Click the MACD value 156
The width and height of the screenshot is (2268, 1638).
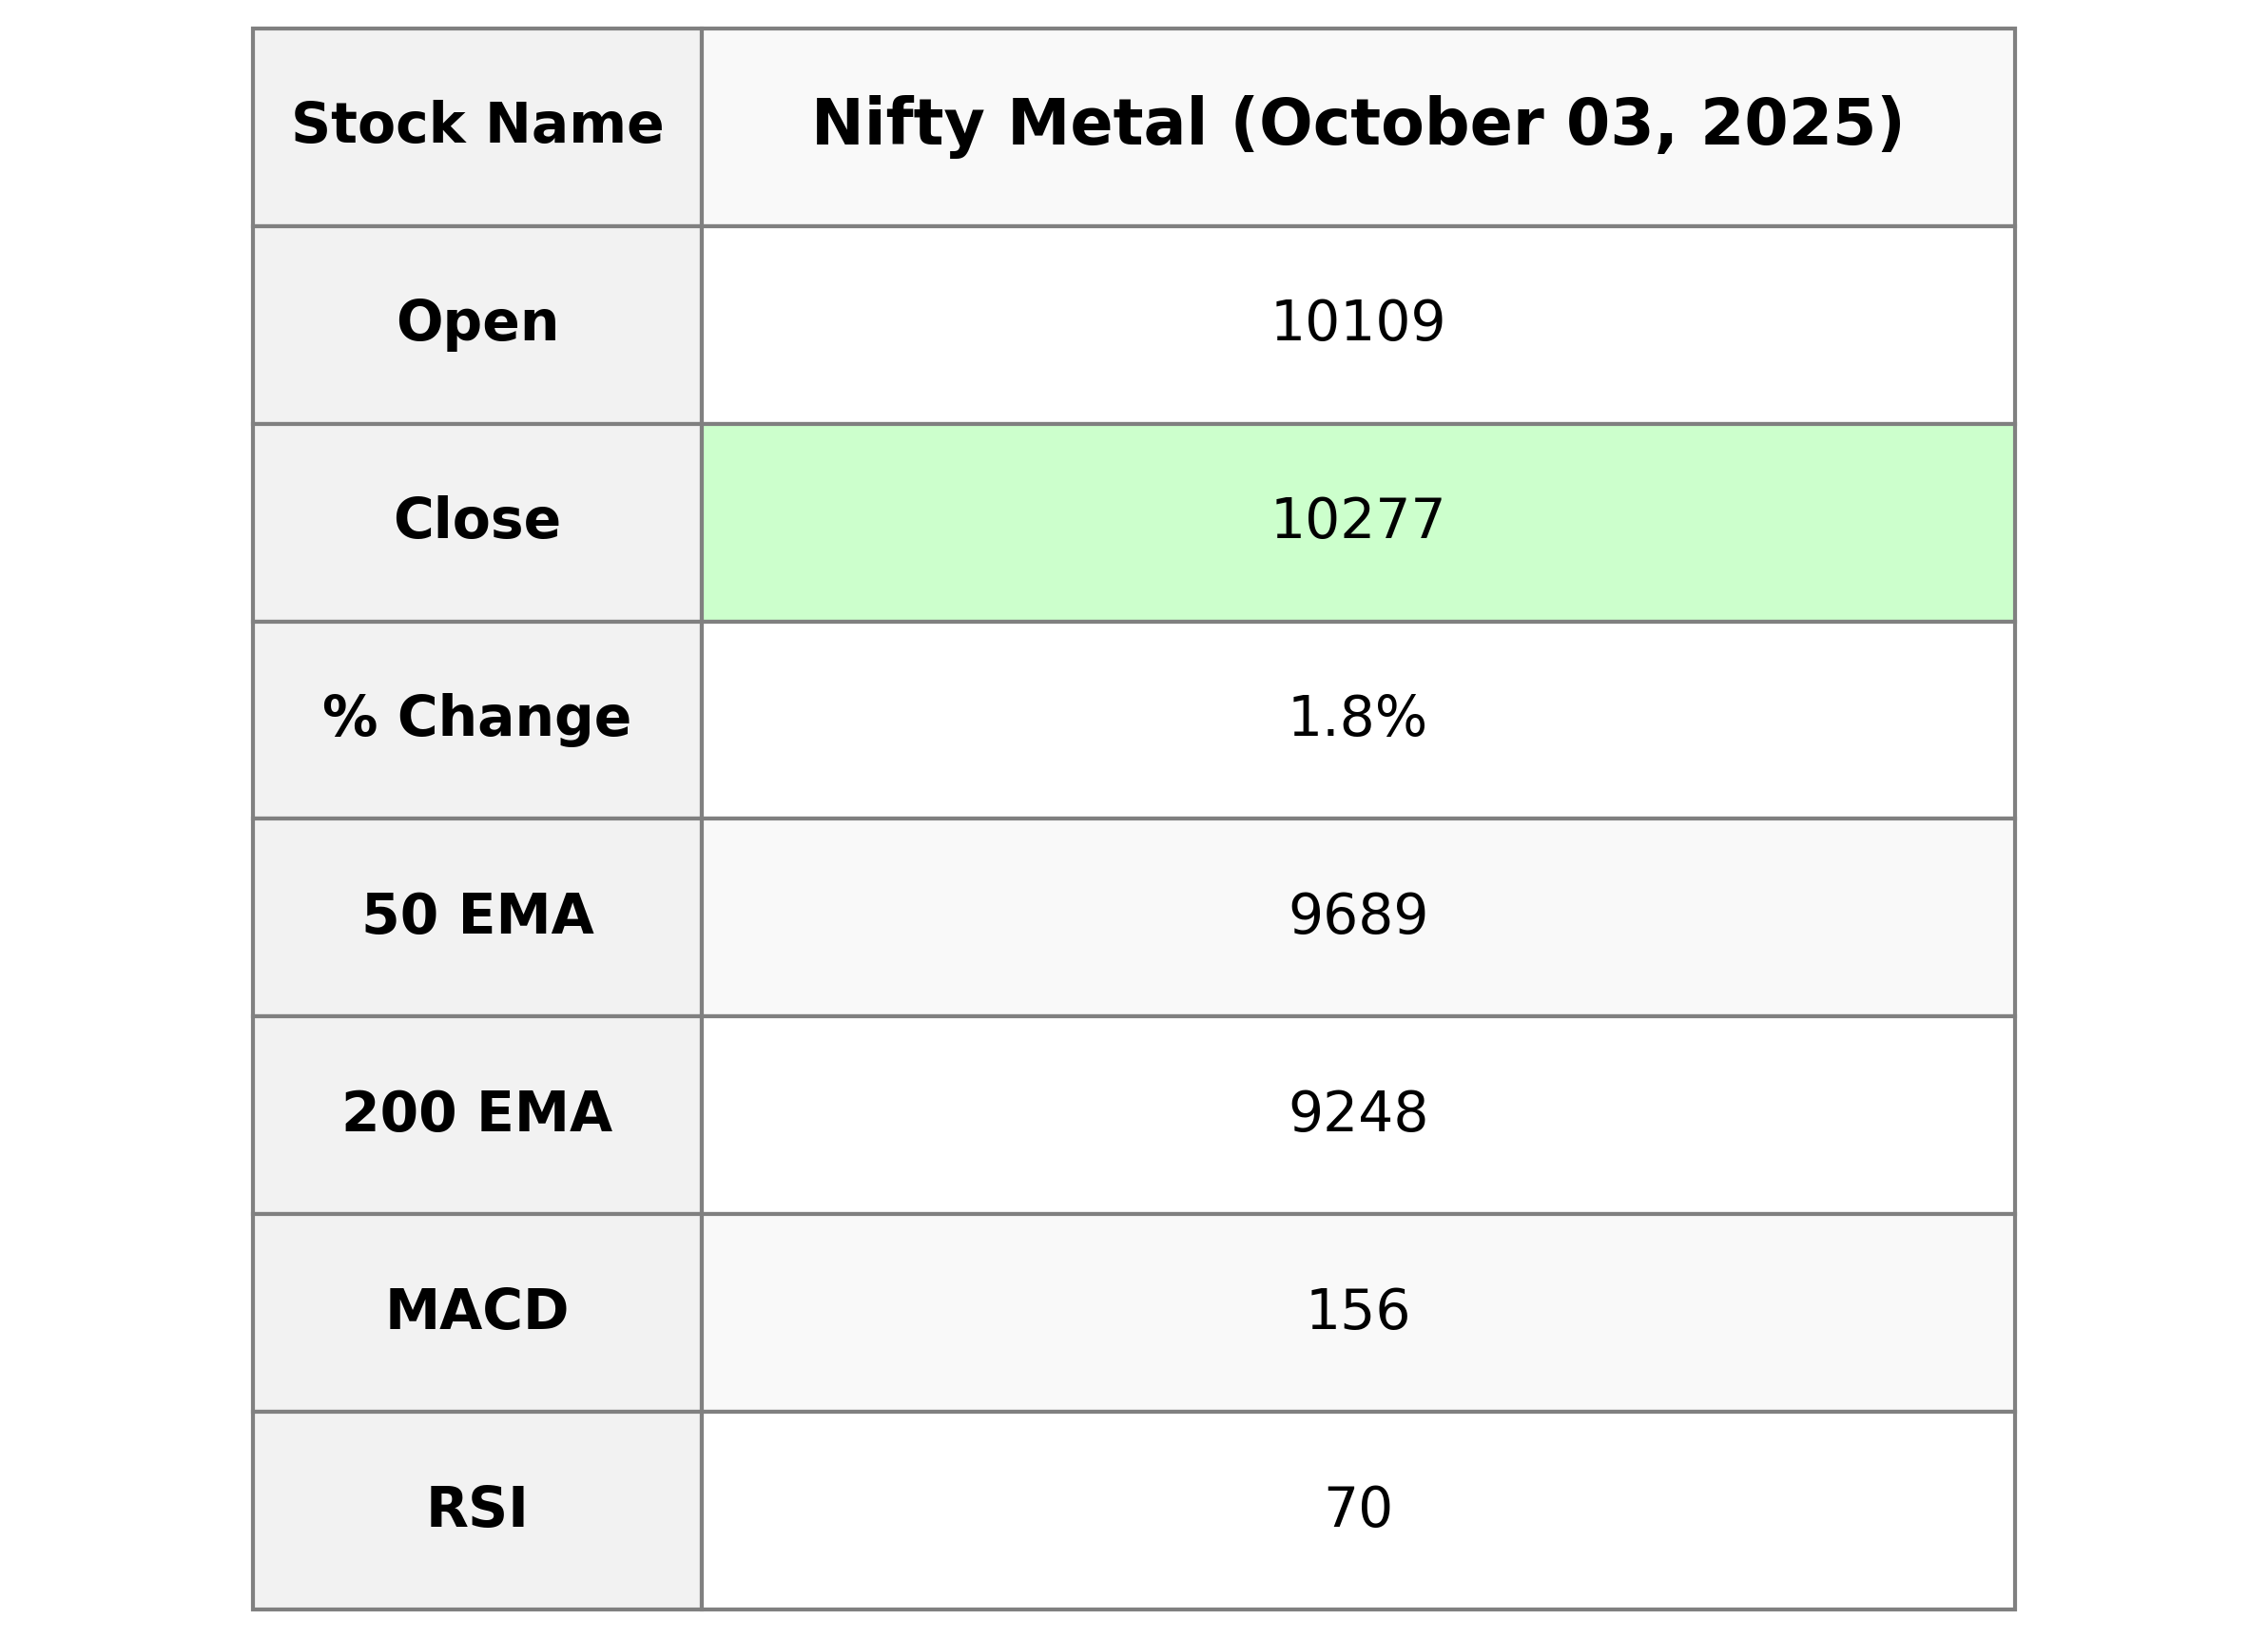(x=1357, y=1310)
